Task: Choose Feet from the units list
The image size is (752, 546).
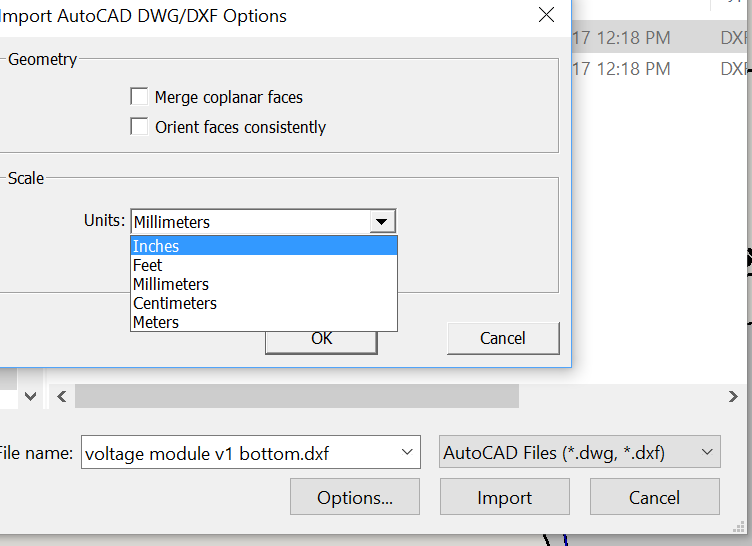Action: 264,265
